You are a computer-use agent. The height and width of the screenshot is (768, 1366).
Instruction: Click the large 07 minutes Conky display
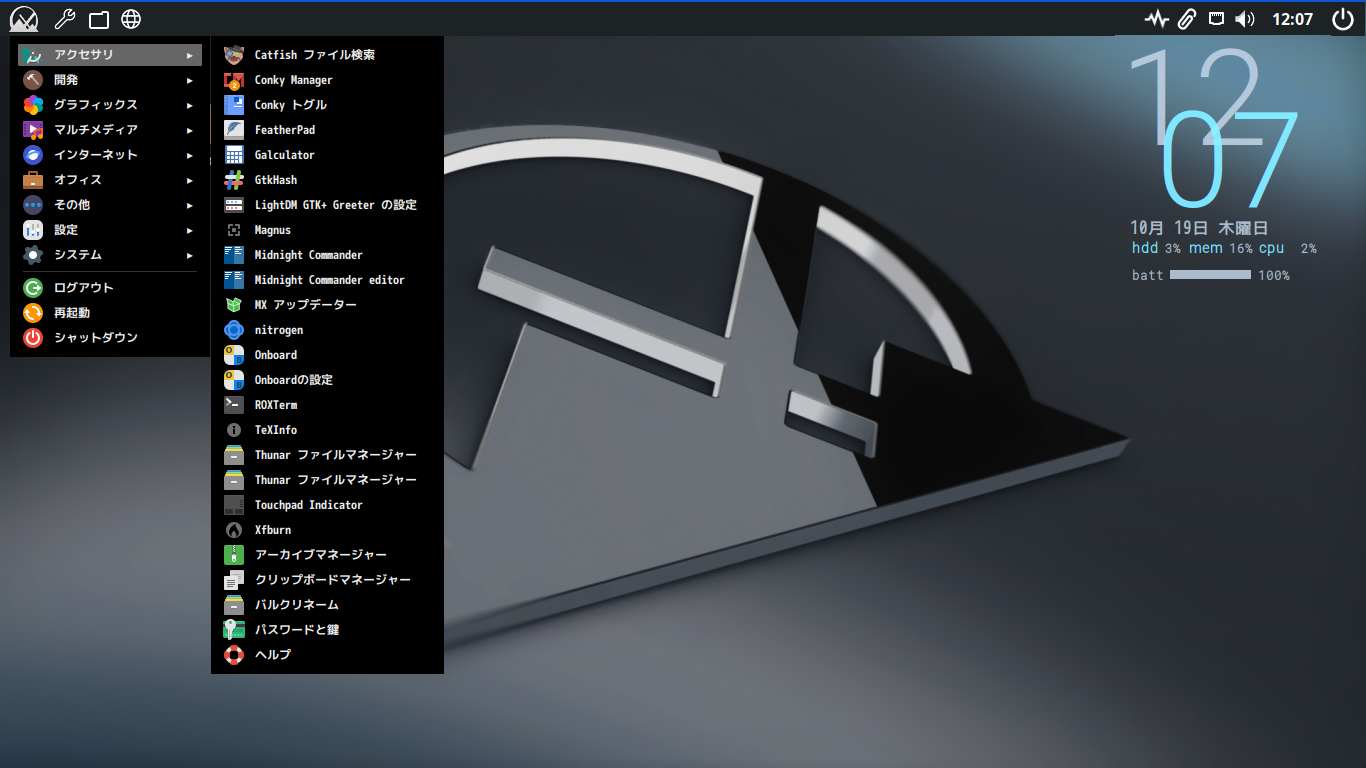click(1230, 160)
